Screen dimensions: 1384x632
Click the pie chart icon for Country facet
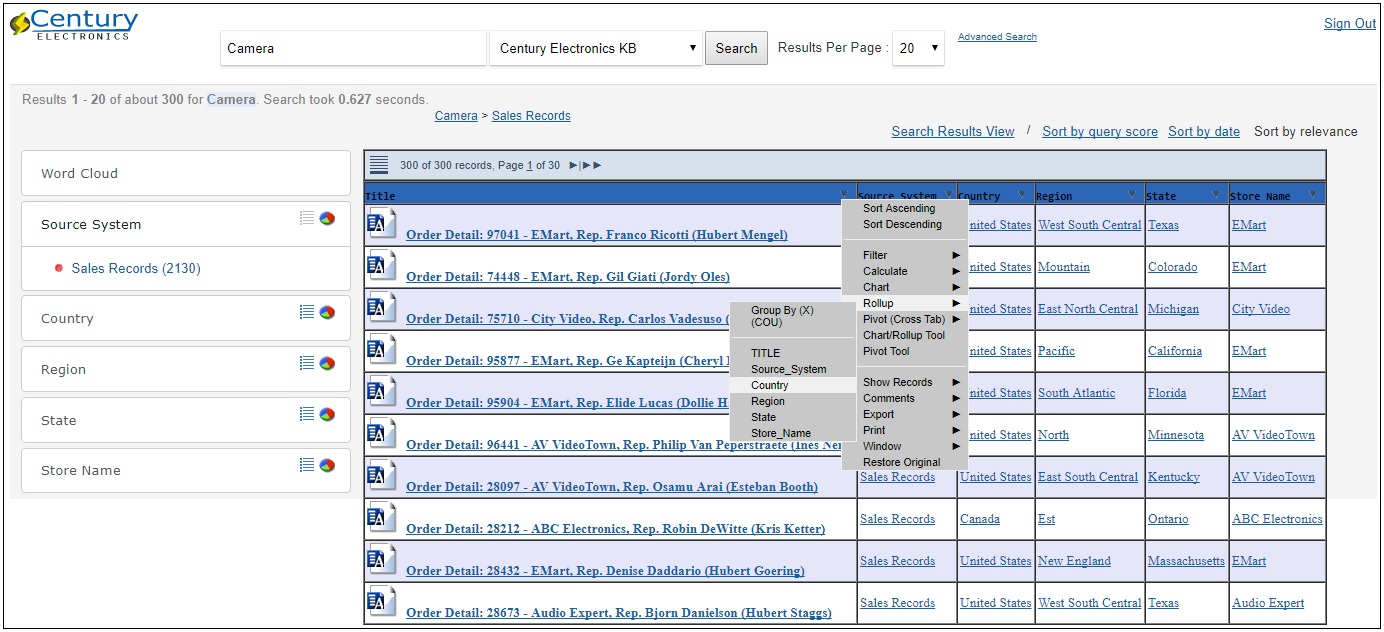(x=327, y=312)
